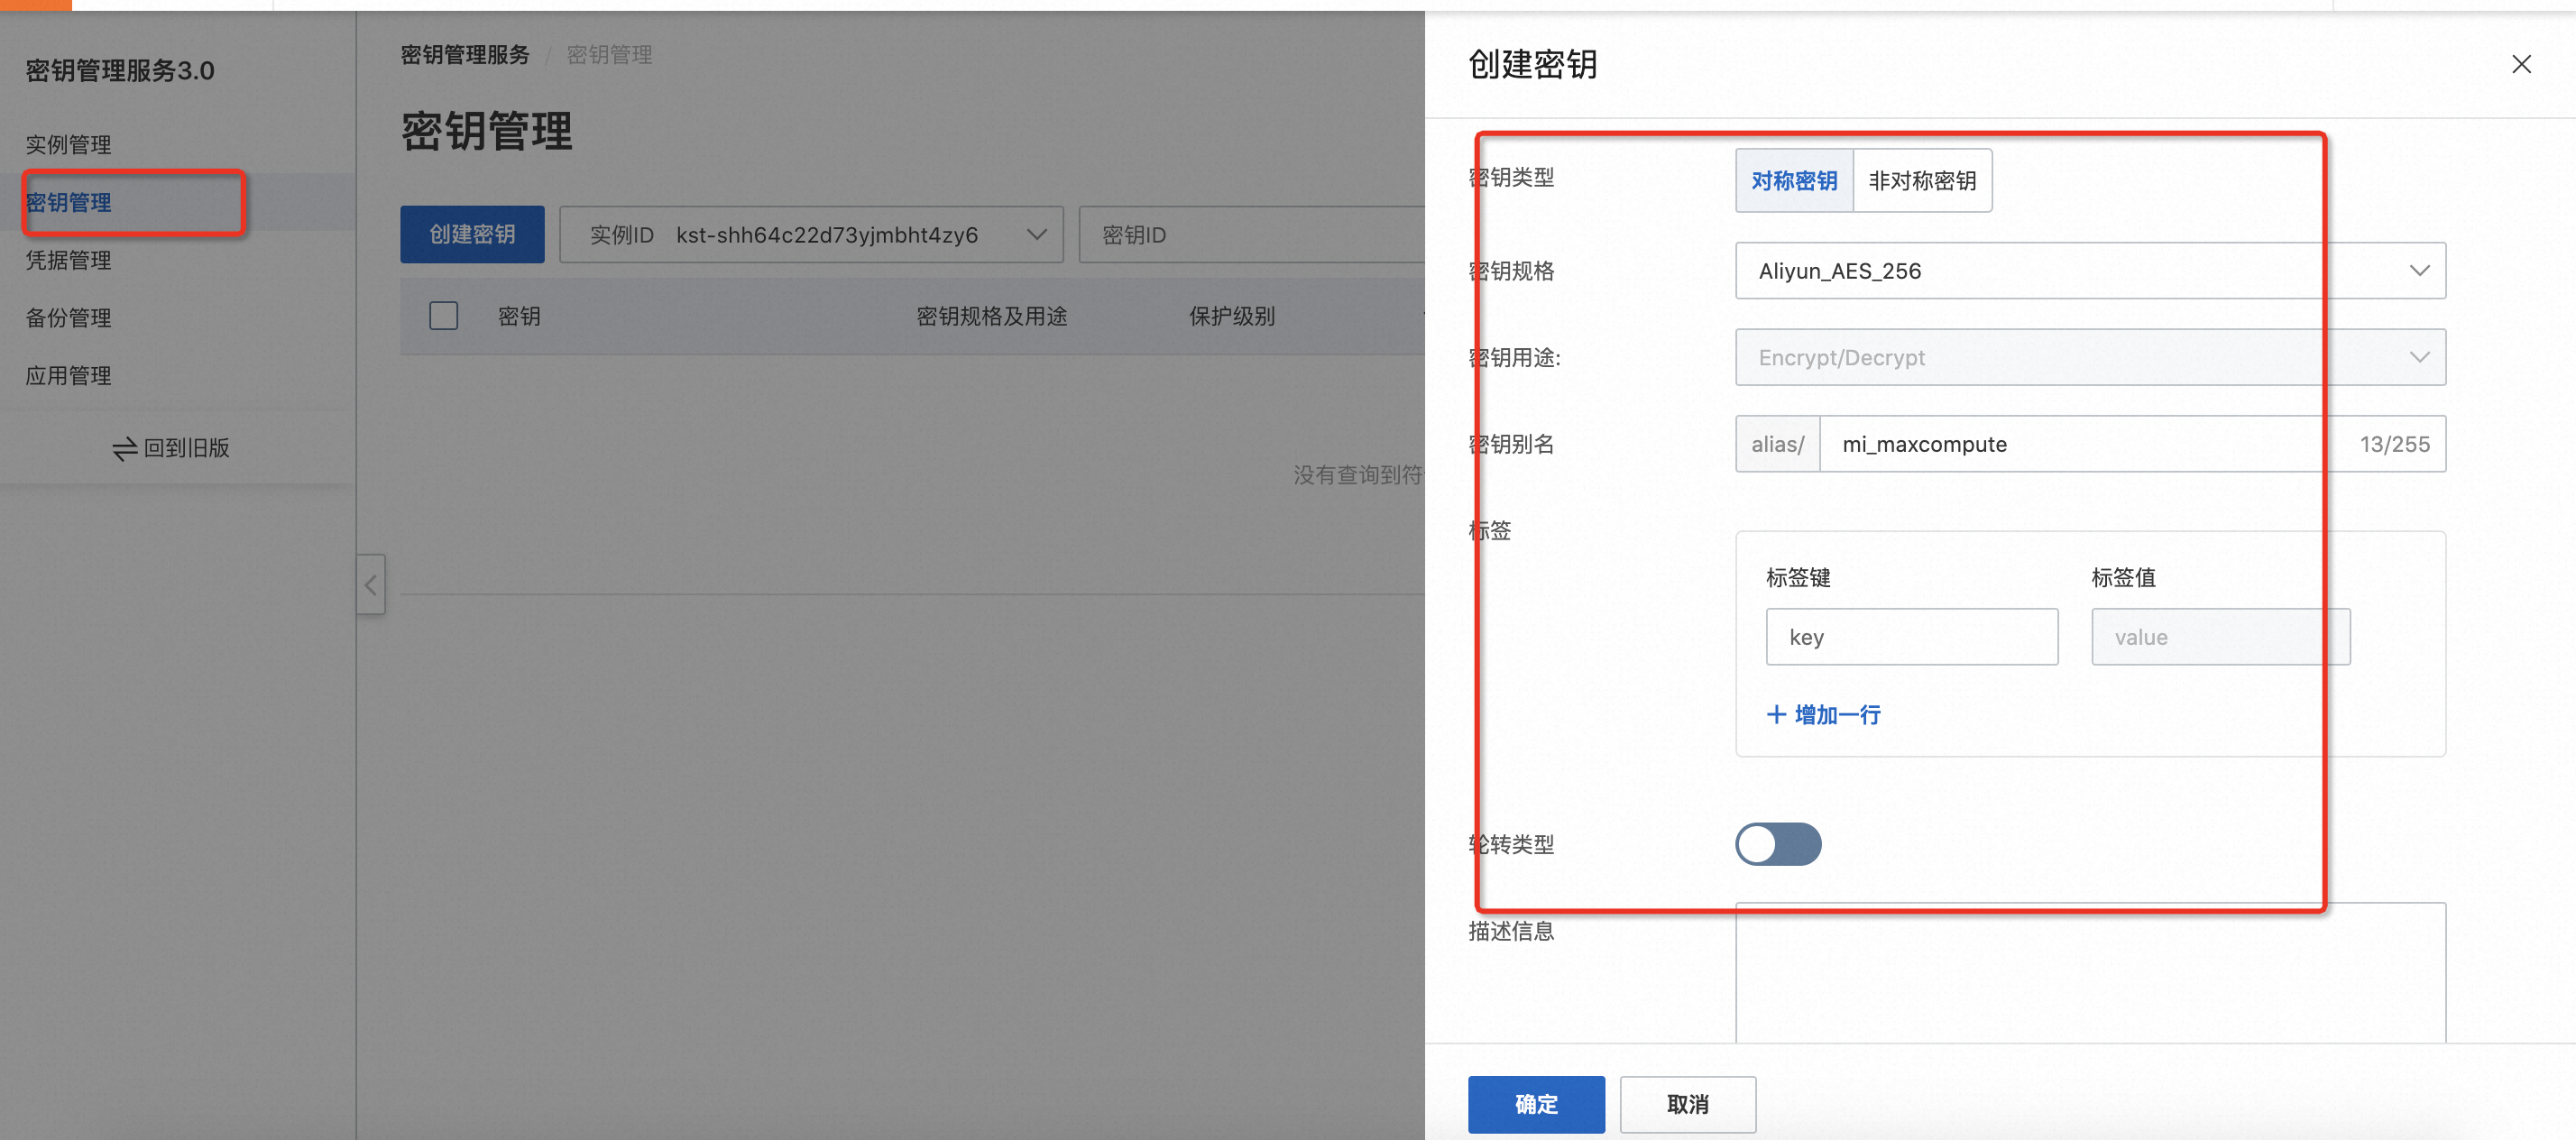
Task: Focus the 标签键 key input field
Action: tap(1912, 637)
